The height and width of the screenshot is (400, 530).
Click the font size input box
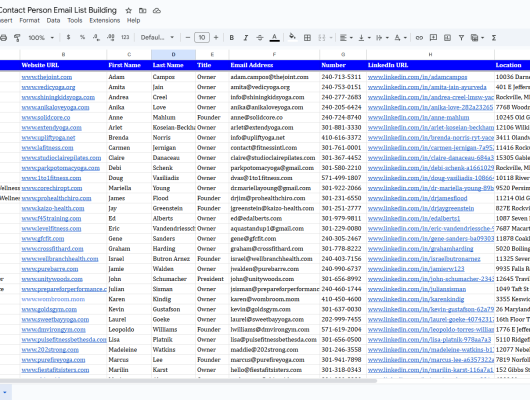click(202, 37)
